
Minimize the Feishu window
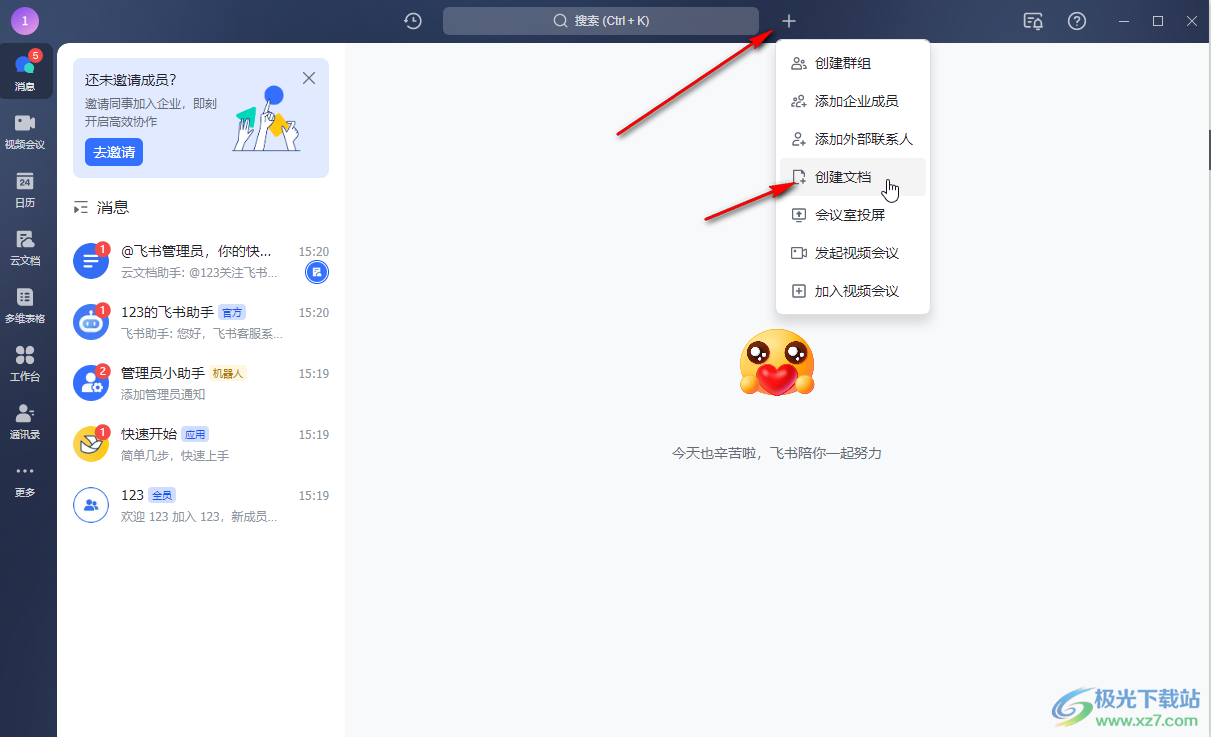click(1124, 21)
